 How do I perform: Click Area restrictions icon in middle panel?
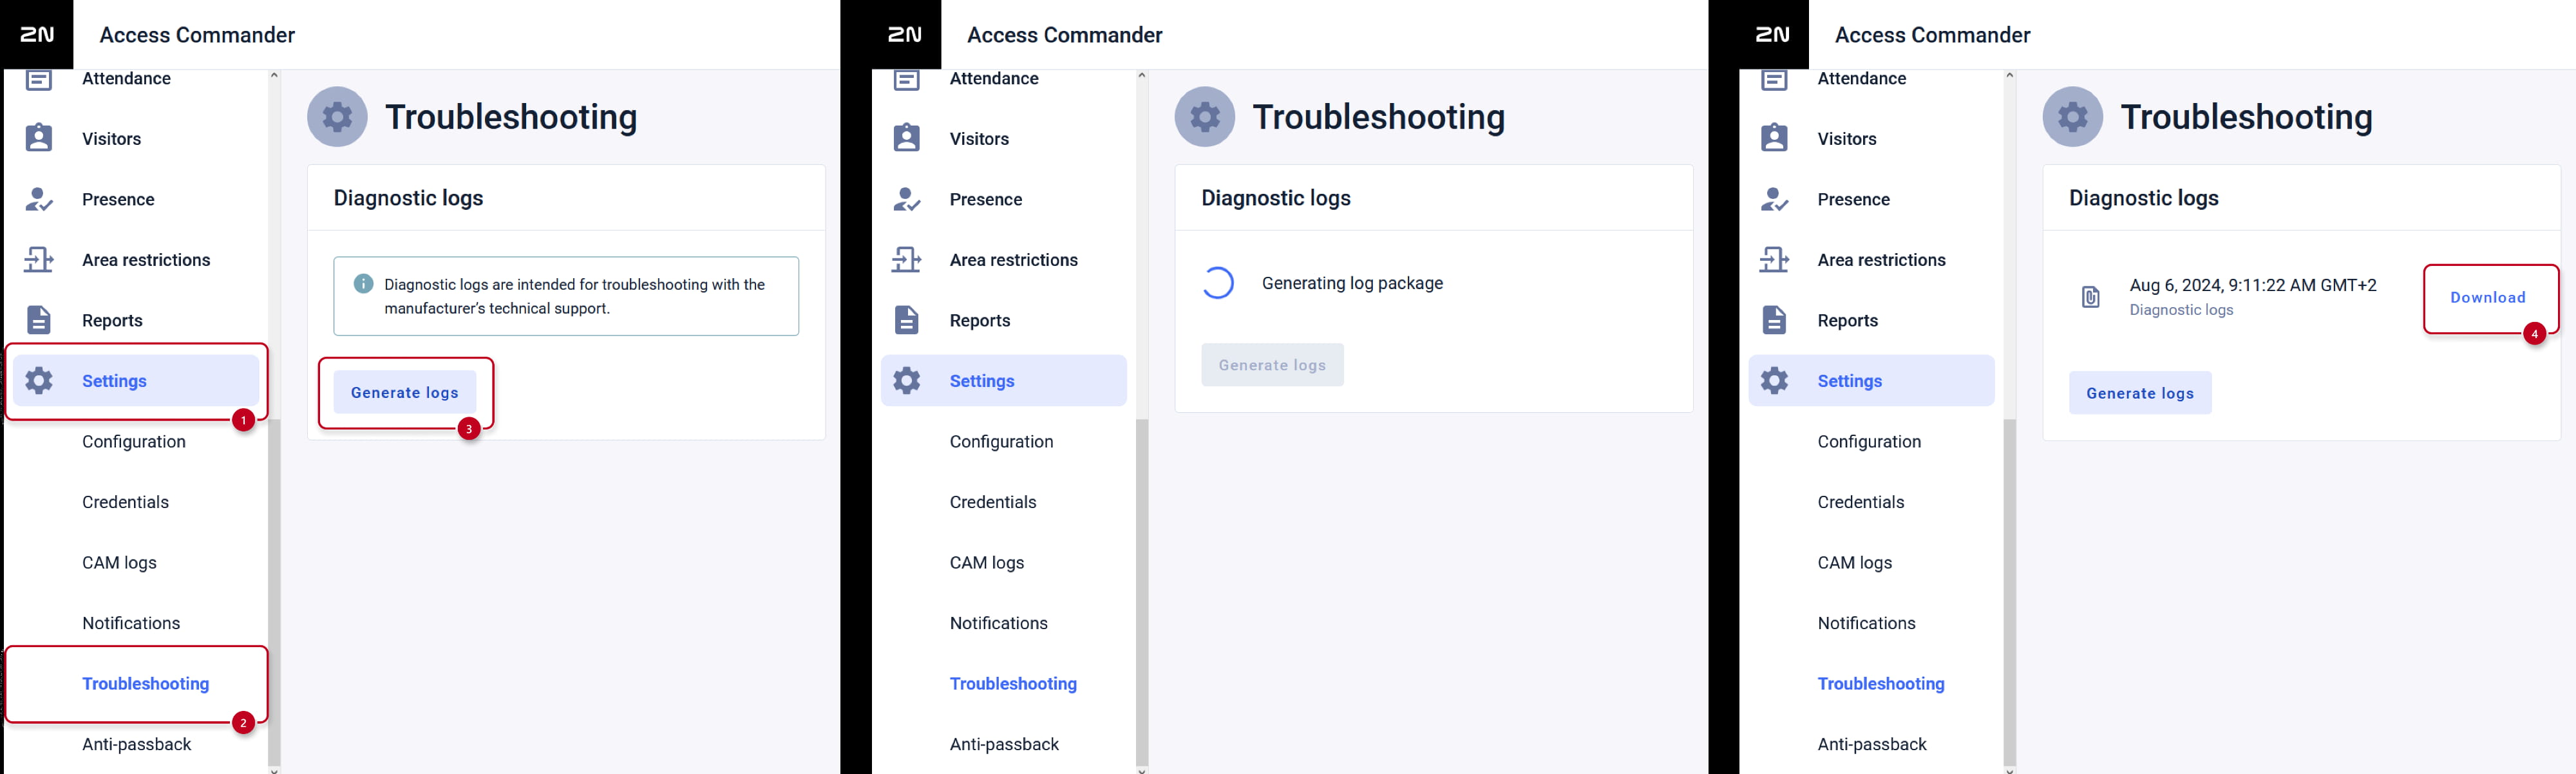907,260
